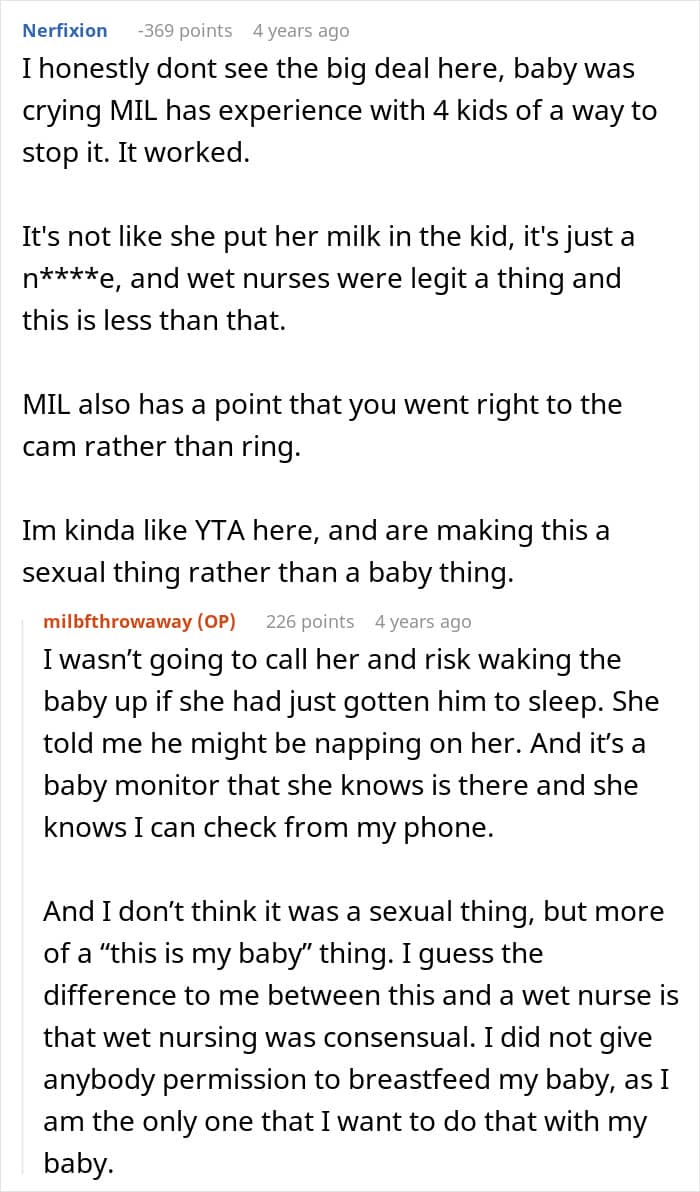
Task: Click the paragraph starting "I honestly dont see"
Action: [339, 110]
